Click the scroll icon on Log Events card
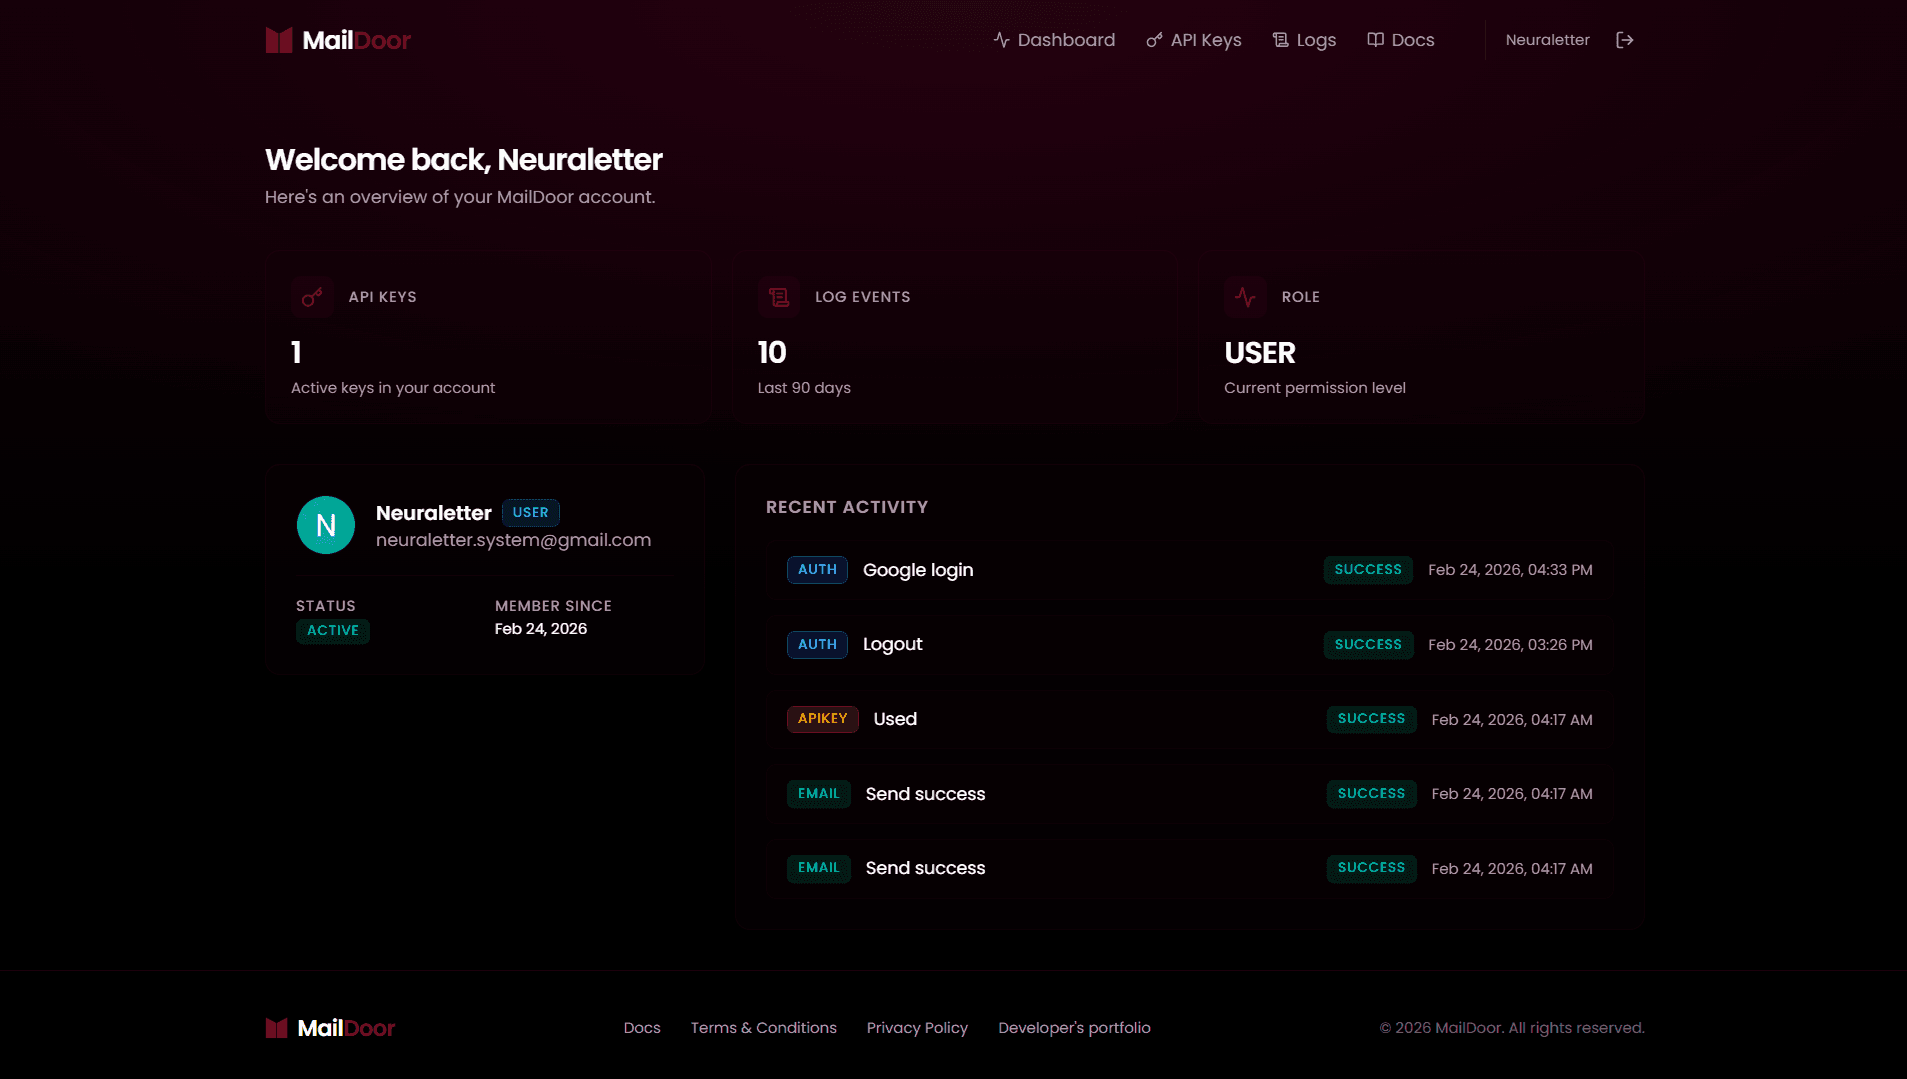 tap(778, 297)
